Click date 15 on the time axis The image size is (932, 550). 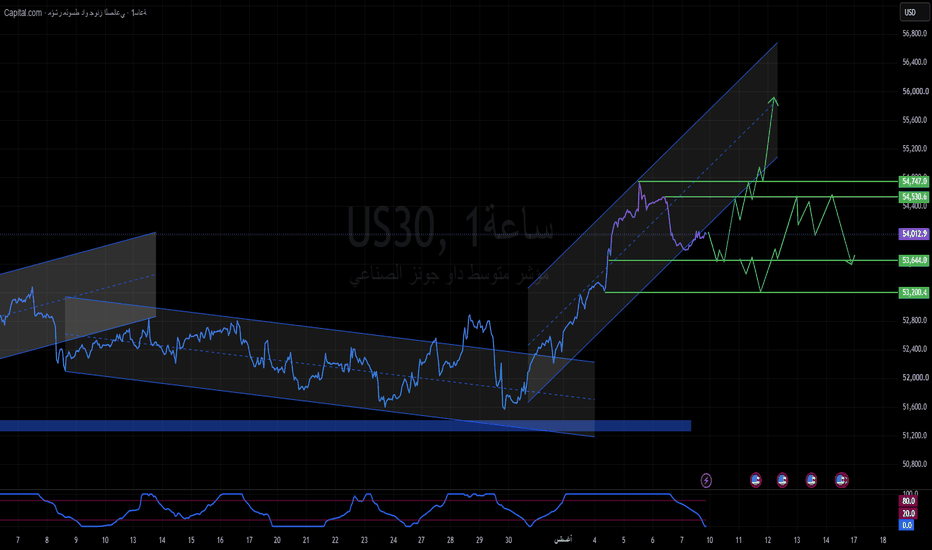(191, 540)
